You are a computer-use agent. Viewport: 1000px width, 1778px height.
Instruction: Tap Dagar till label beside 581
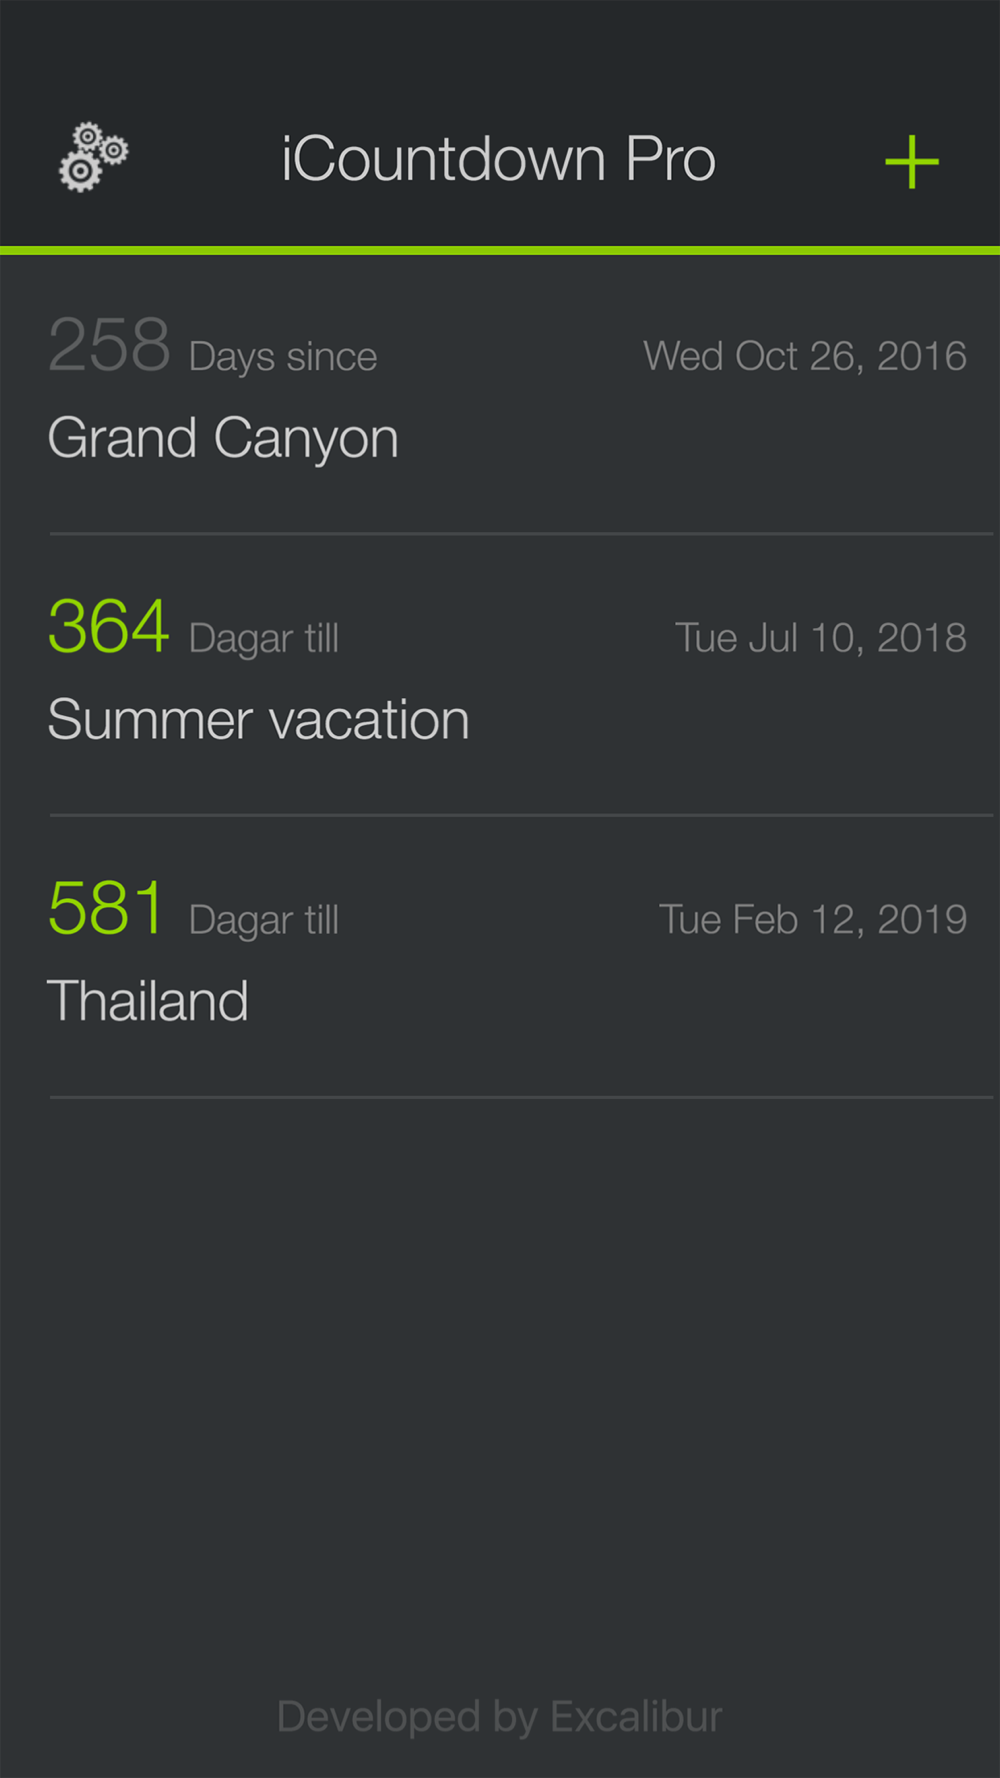tap(264, 921)
